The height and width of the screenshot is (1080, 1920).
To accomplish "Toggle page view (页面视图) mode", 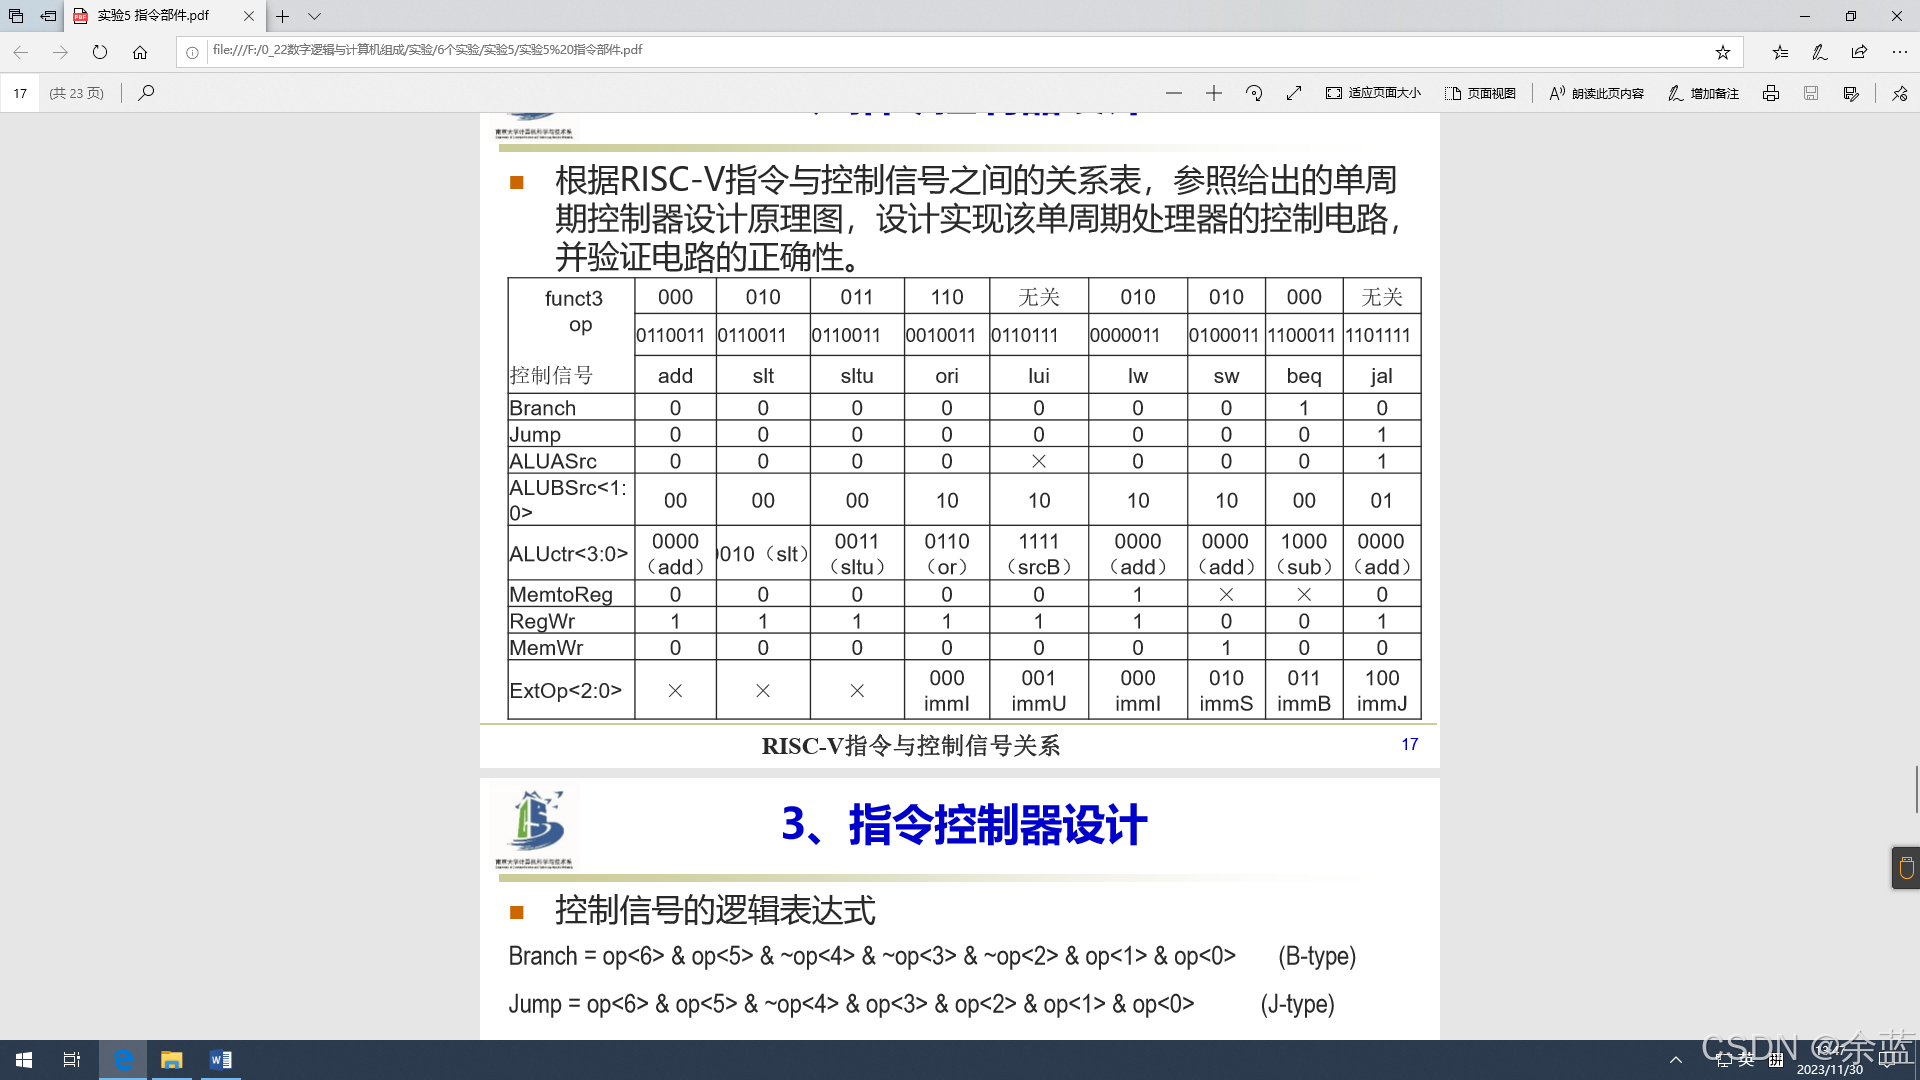I will [x=1480, y=93].
